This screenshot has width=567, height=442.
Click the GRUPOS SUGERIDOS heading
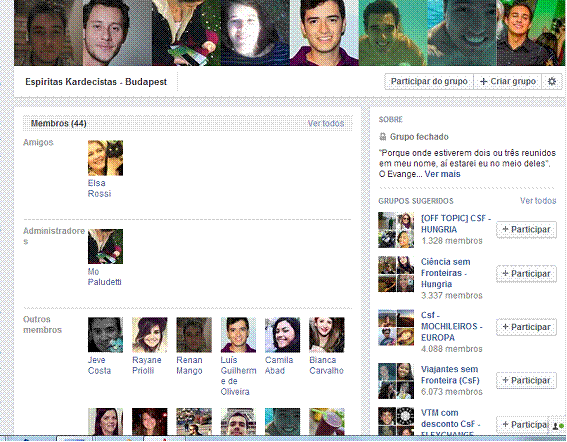[416, 201]
